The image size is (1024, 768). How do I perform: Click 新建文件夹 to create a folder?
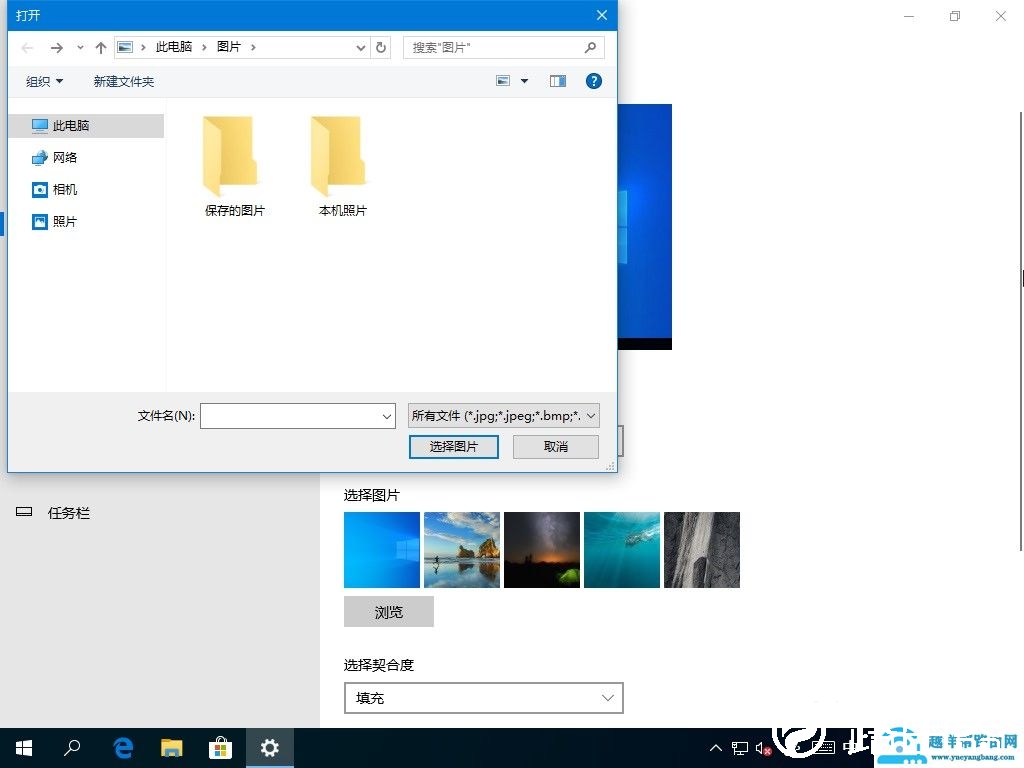(123, 81)
